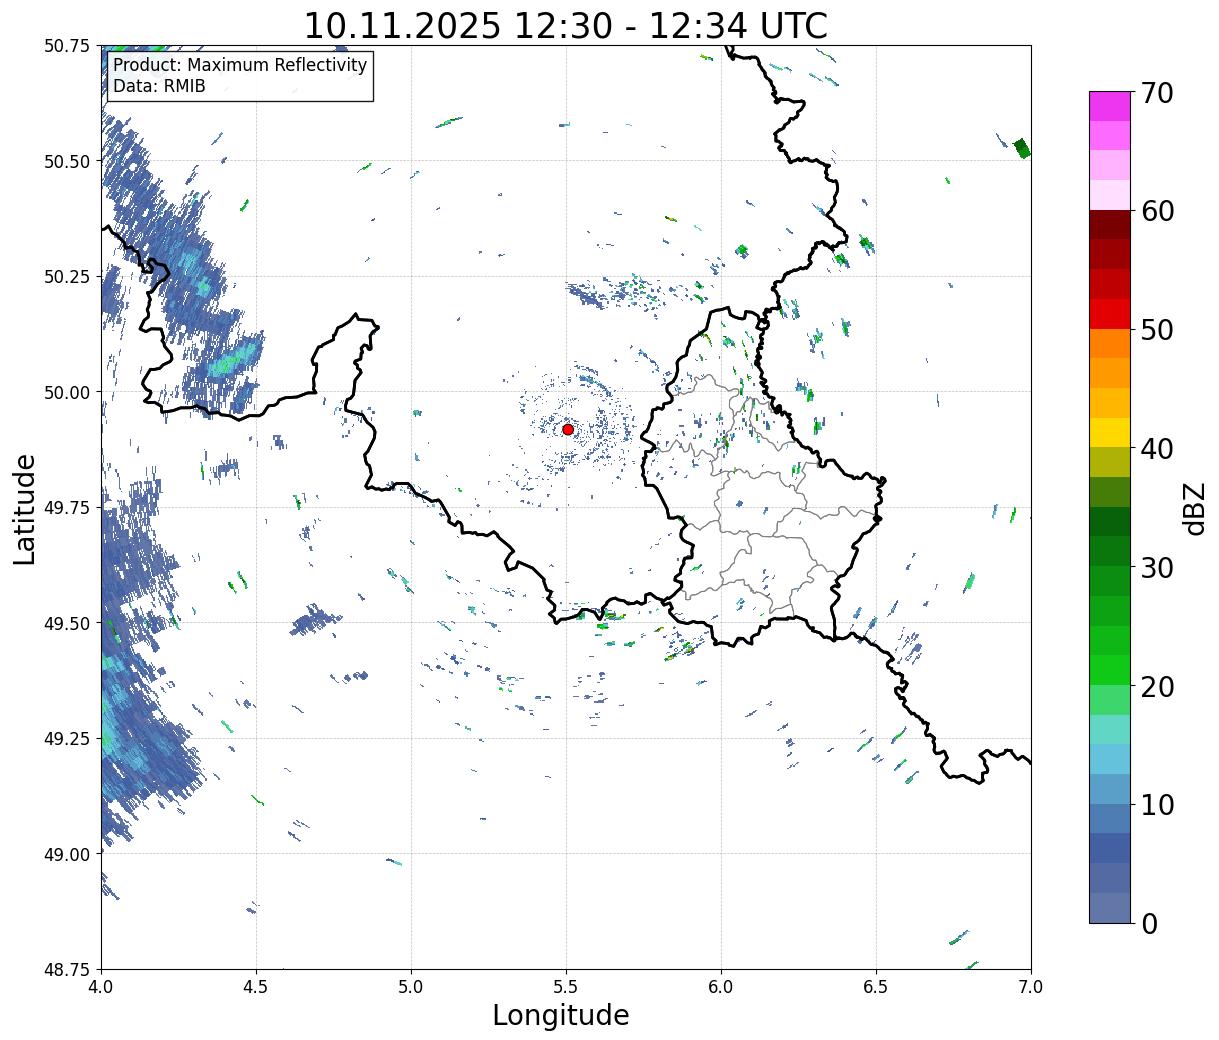Image resolution: width=1219 pixels, height=1040 pixels.
Task: Click the longitude tick label 4.0
Action: pos(101,987)
